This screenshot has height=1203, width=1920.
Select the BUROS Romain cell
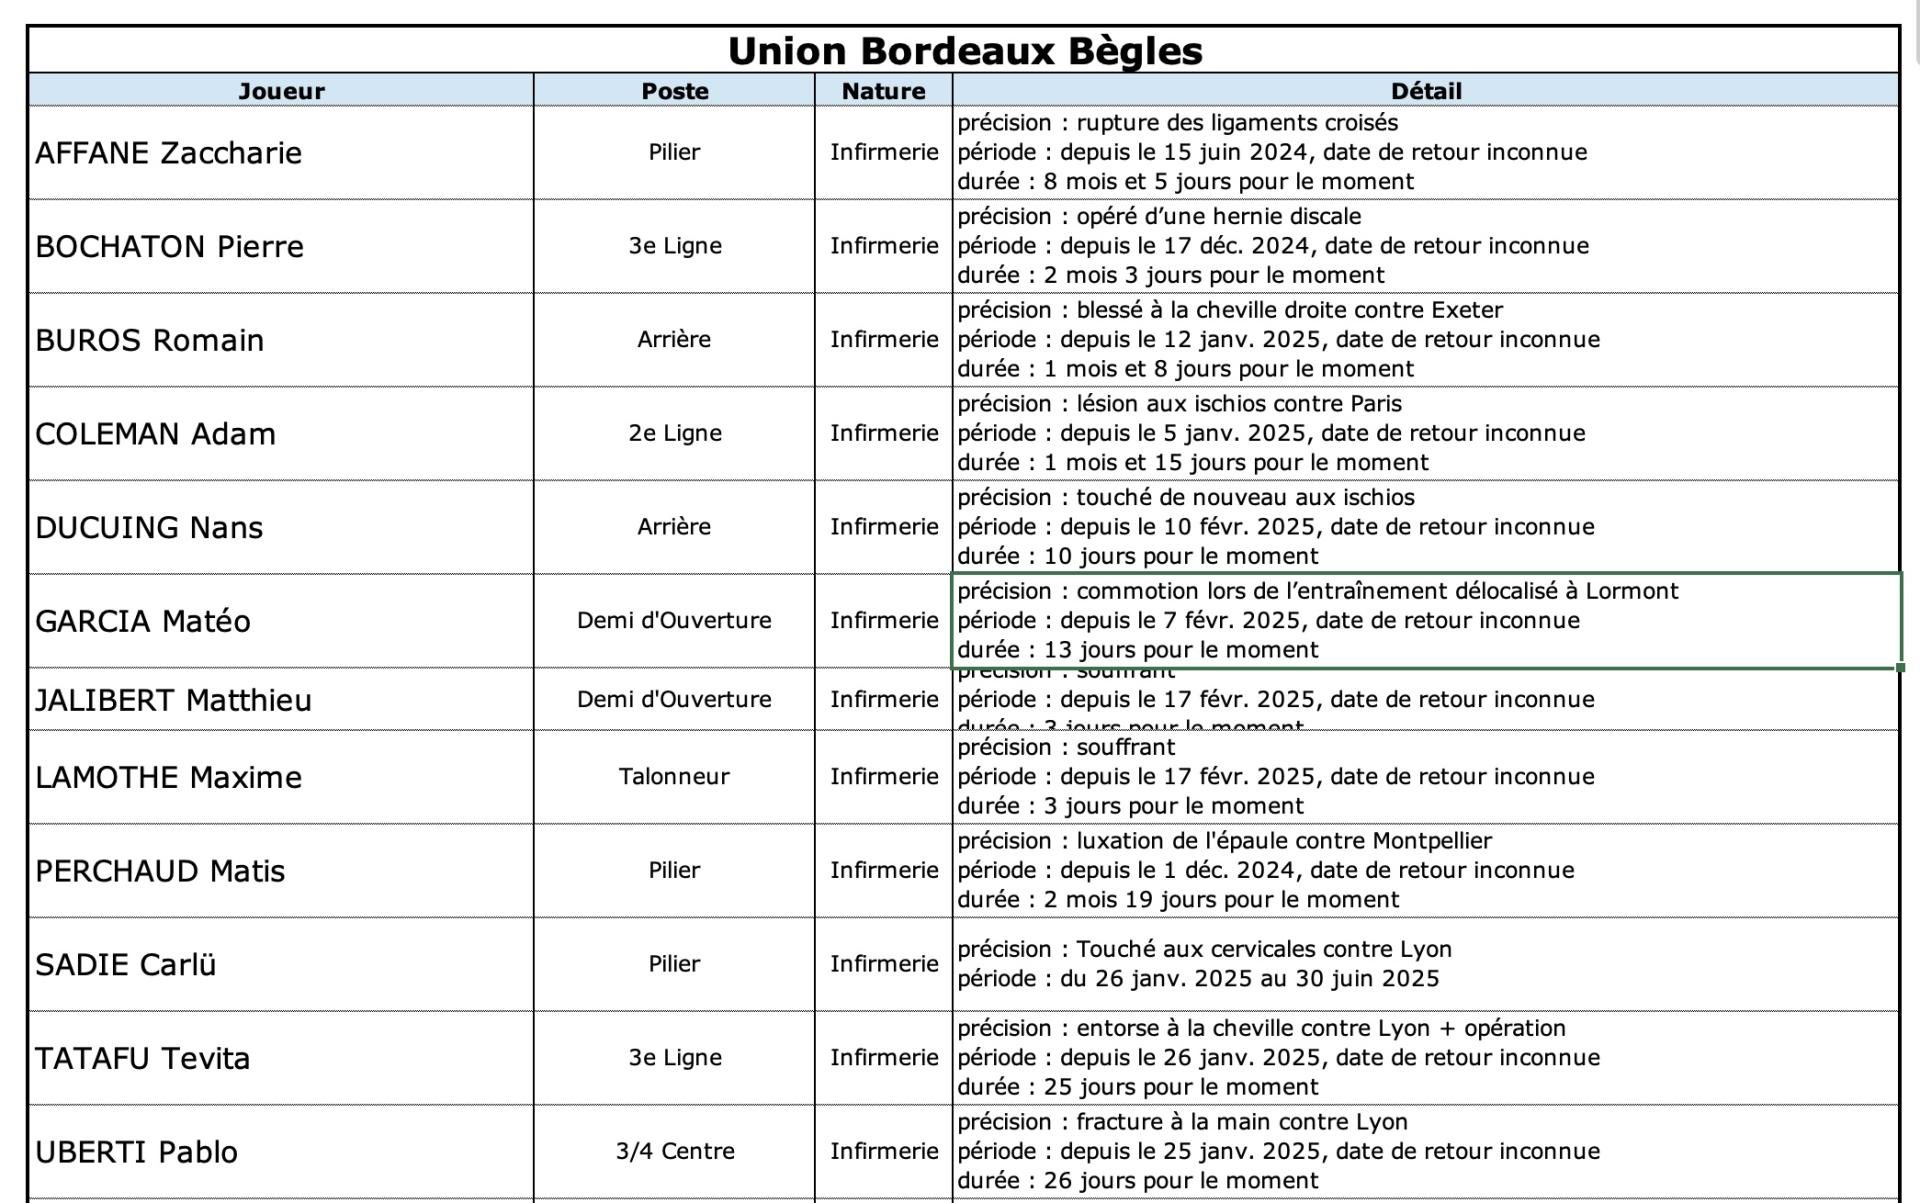pyautogui.click(x=281, y=340)
